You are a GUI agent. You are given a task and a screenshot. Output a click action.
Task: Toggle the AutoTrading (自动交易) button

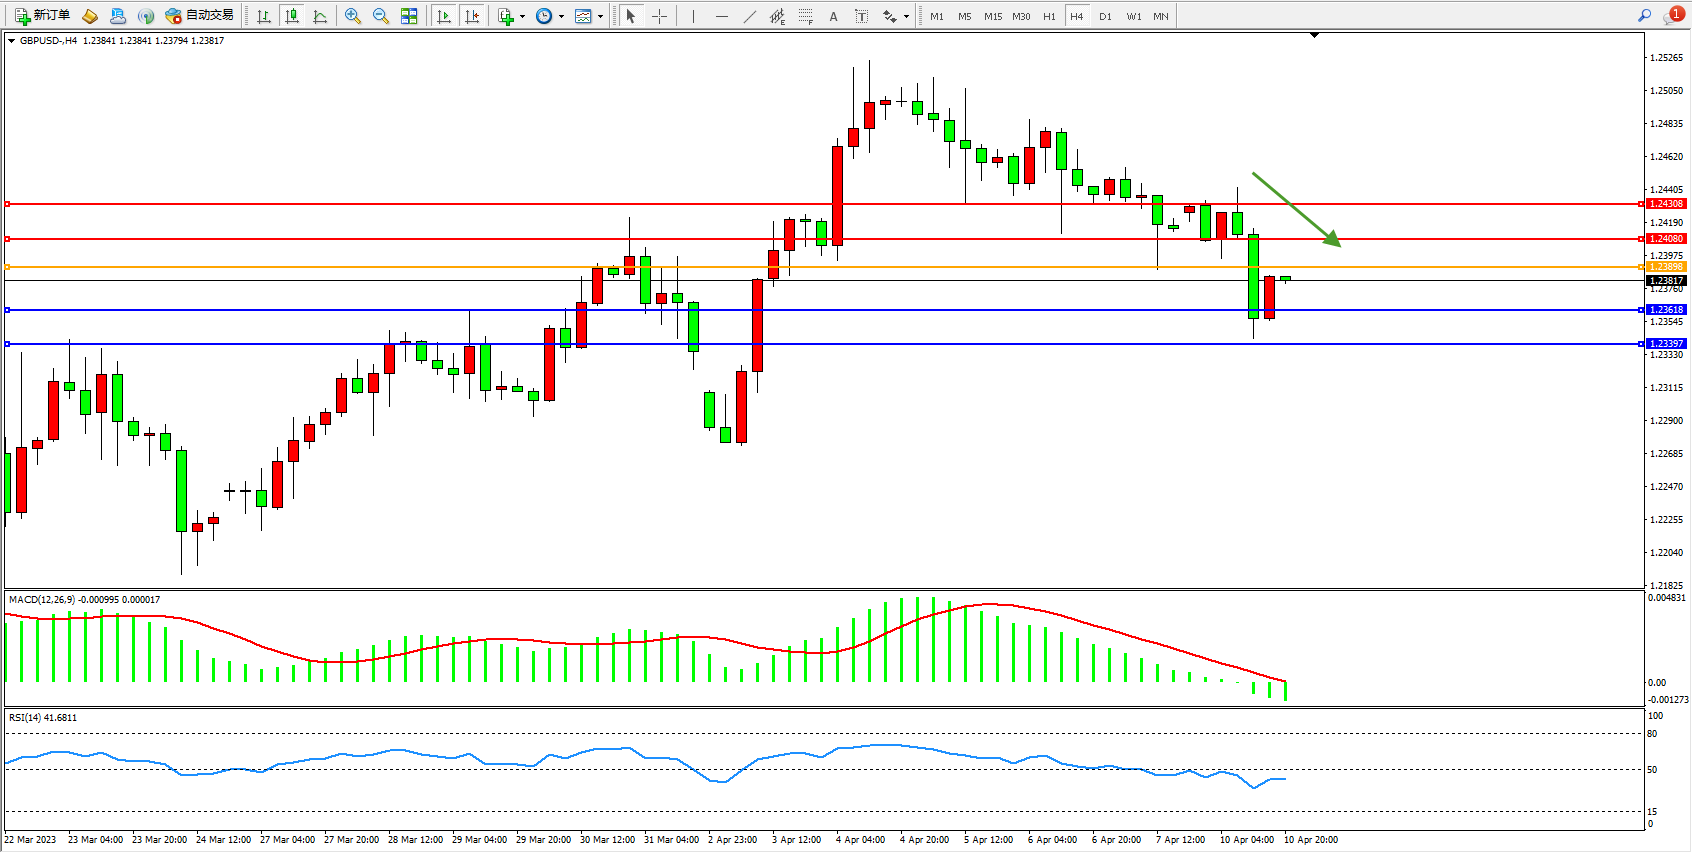click(199, 16)
